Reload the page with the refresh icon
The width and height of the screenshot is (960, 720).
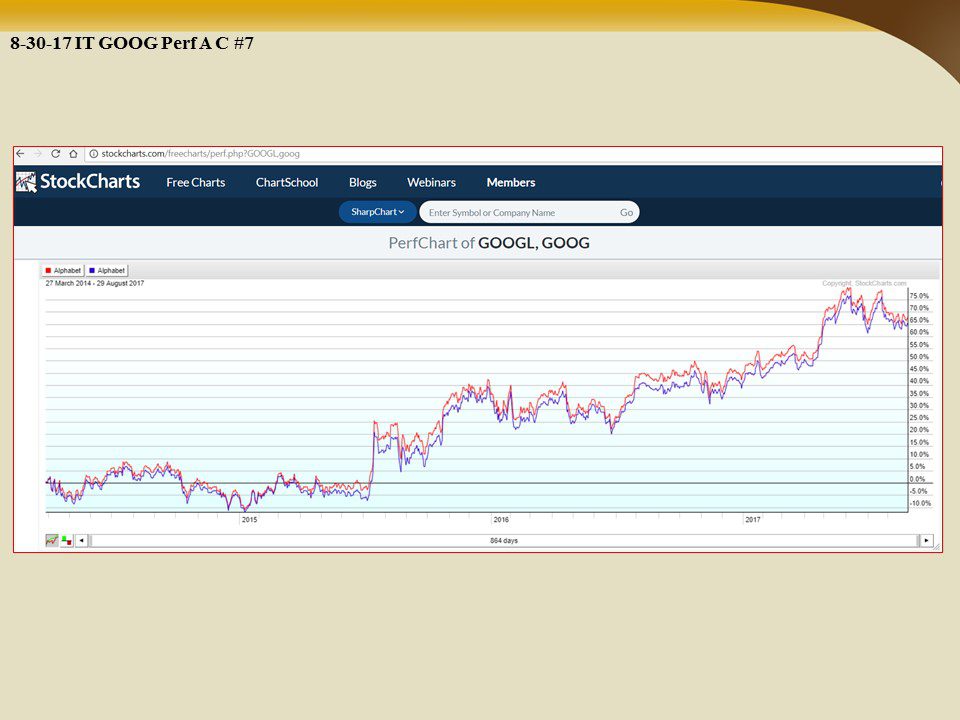(56, 154)
